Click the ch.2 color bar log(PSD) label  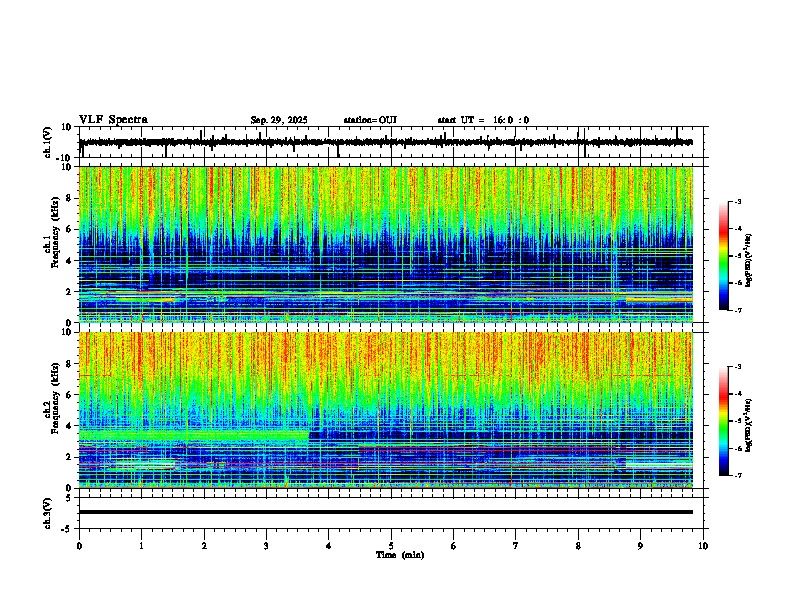tap(749, 425)
